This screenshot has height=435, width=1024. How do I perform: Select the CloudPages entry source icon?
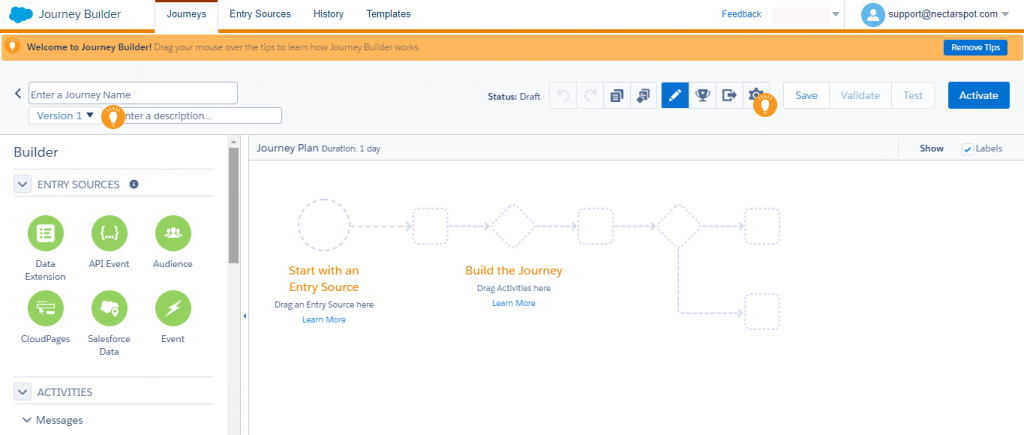click(x=45, y=308)
